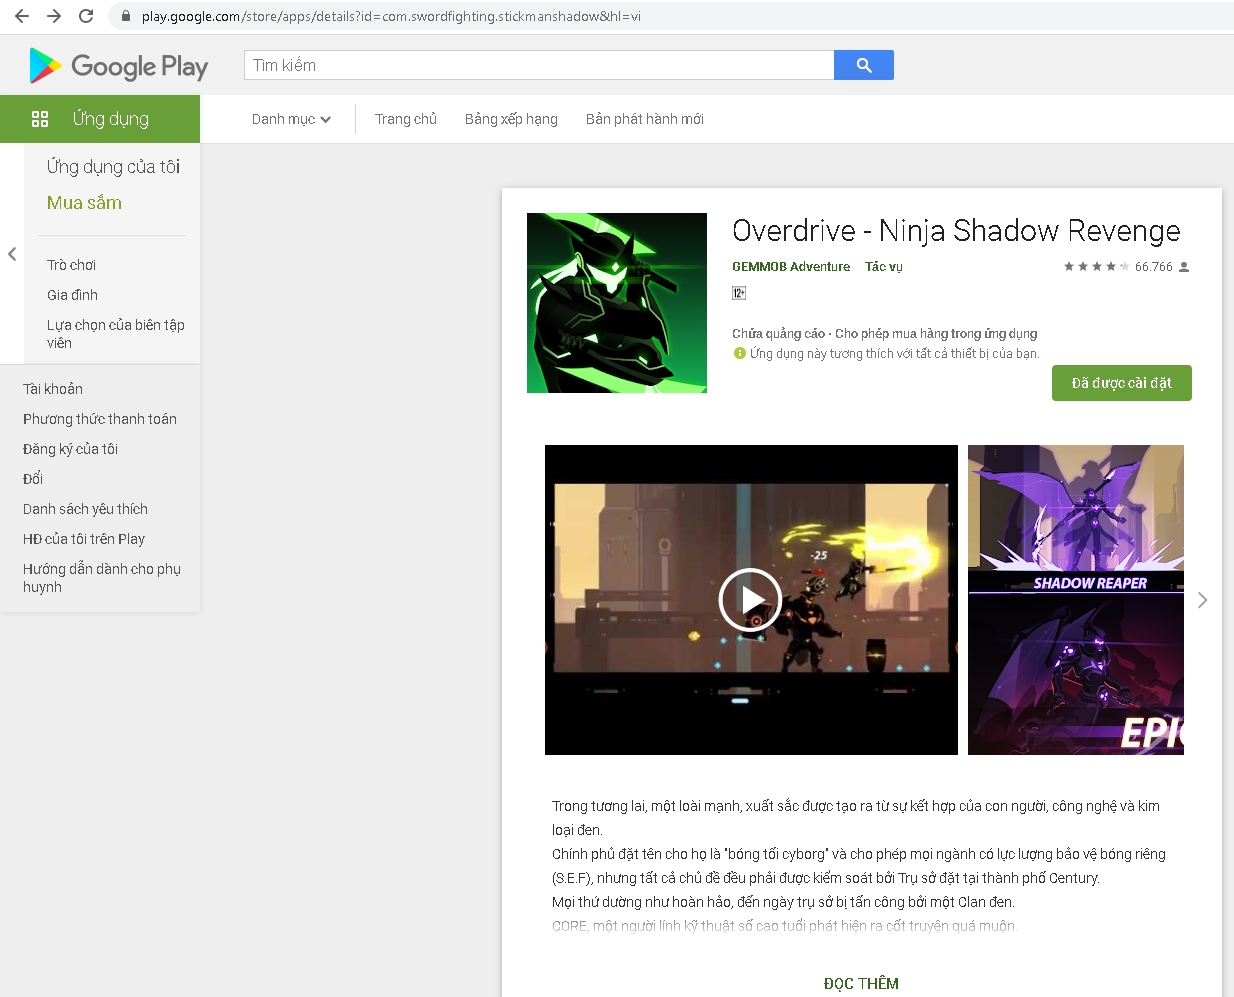Click Tác vụ genre link

coord(884,267)
